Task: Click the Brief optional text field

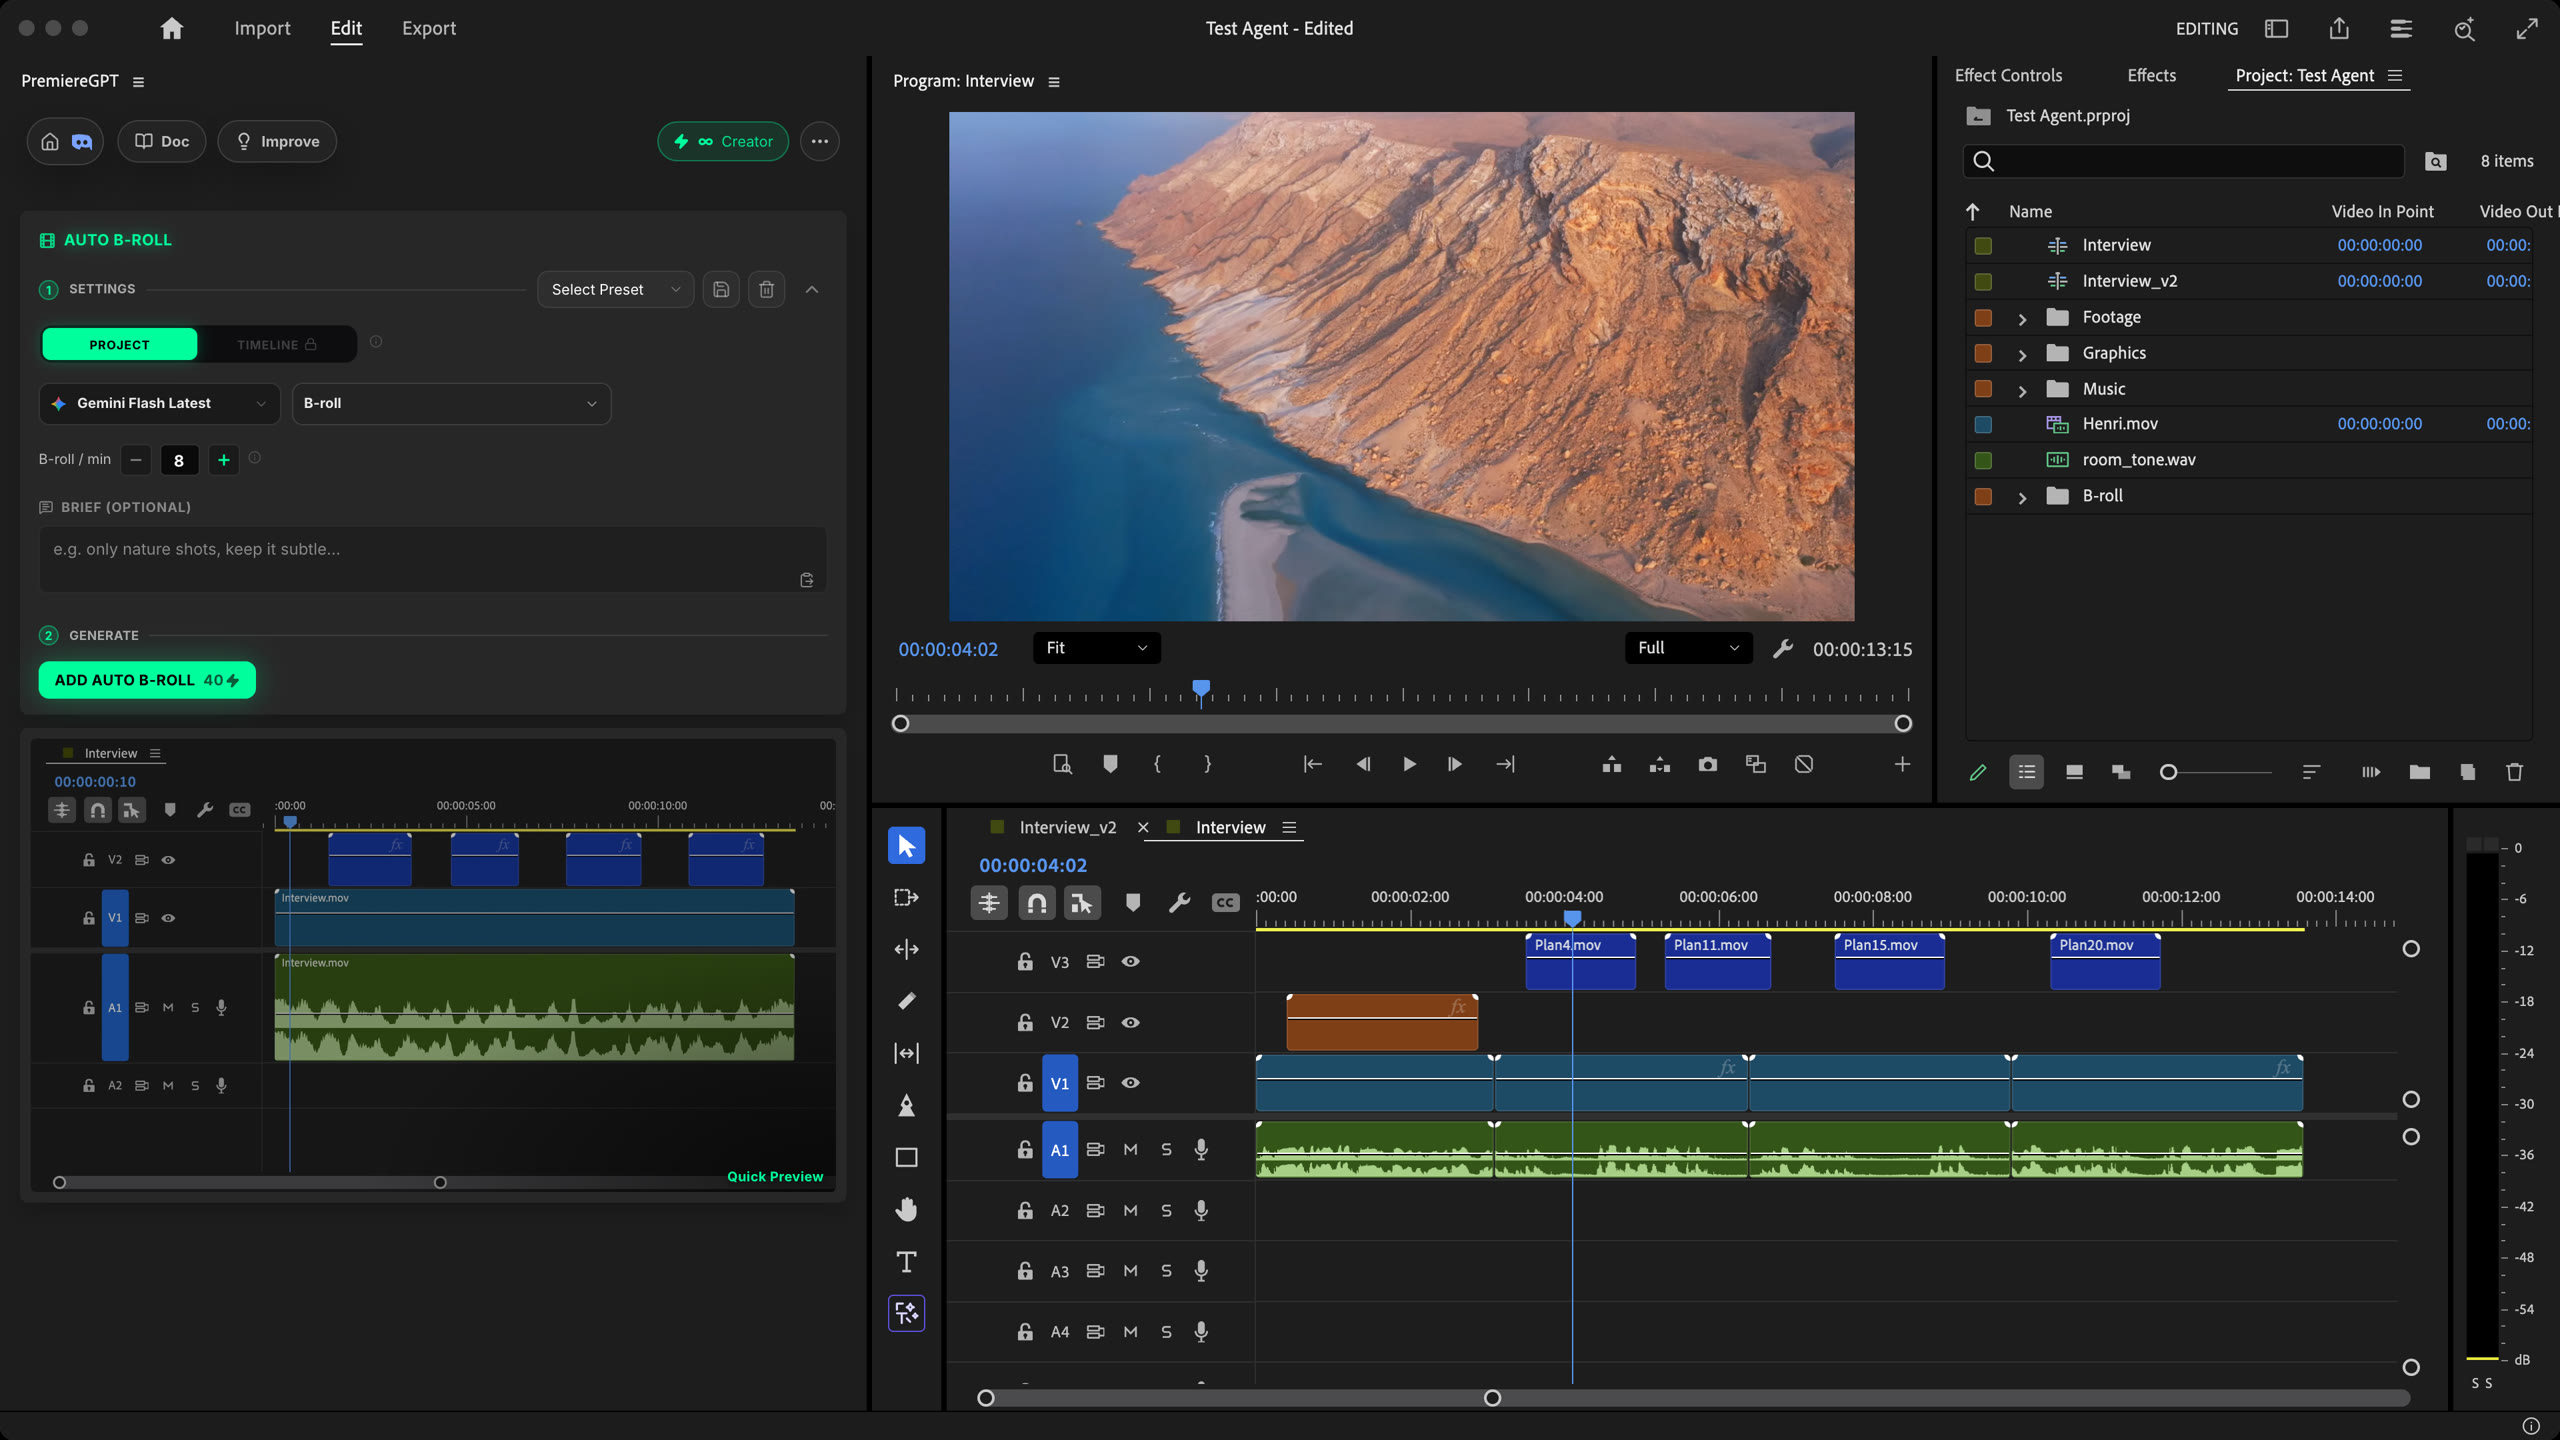Action: 432,559
